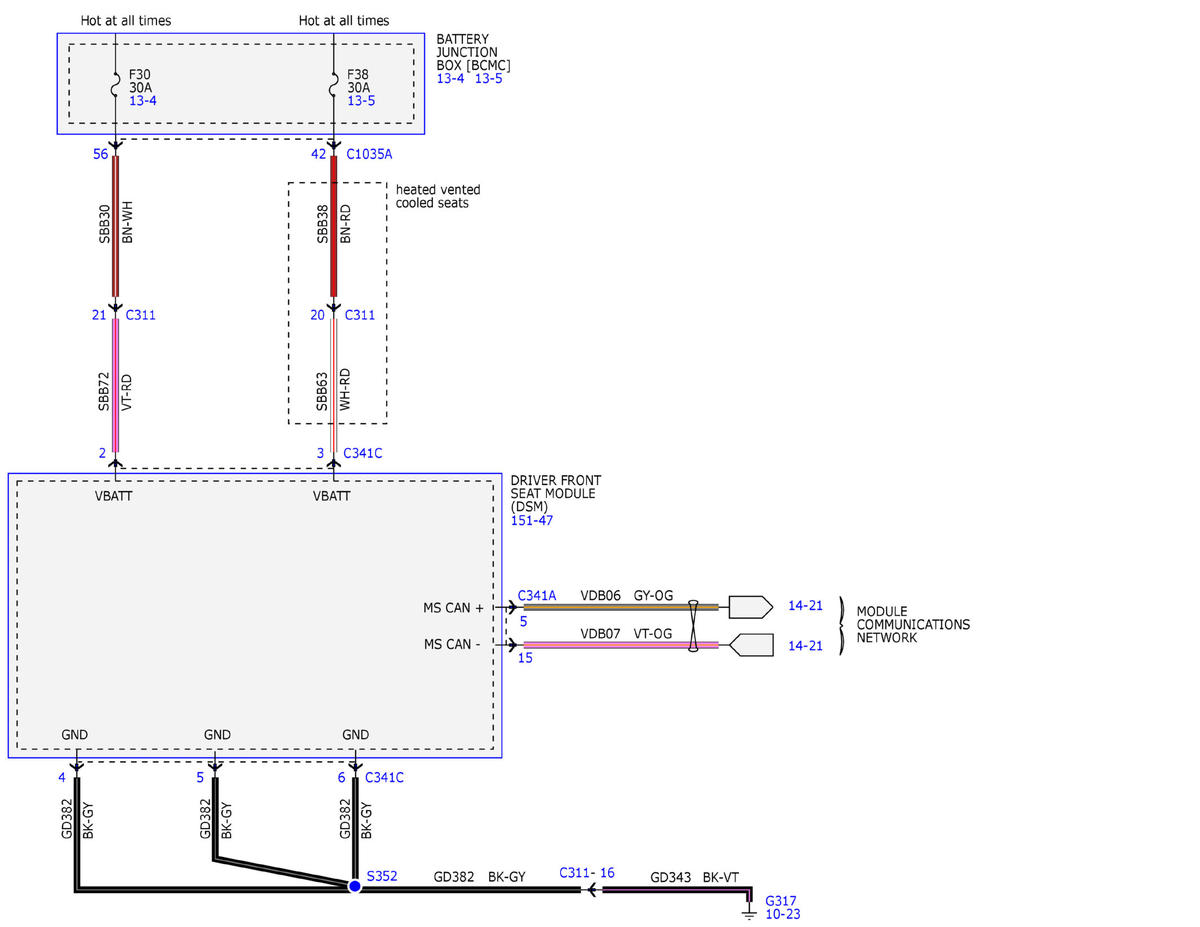
Task: Open the 151-47 Driver Front Seat Module link
Action: pyautogui.click(x=532, y=521)
